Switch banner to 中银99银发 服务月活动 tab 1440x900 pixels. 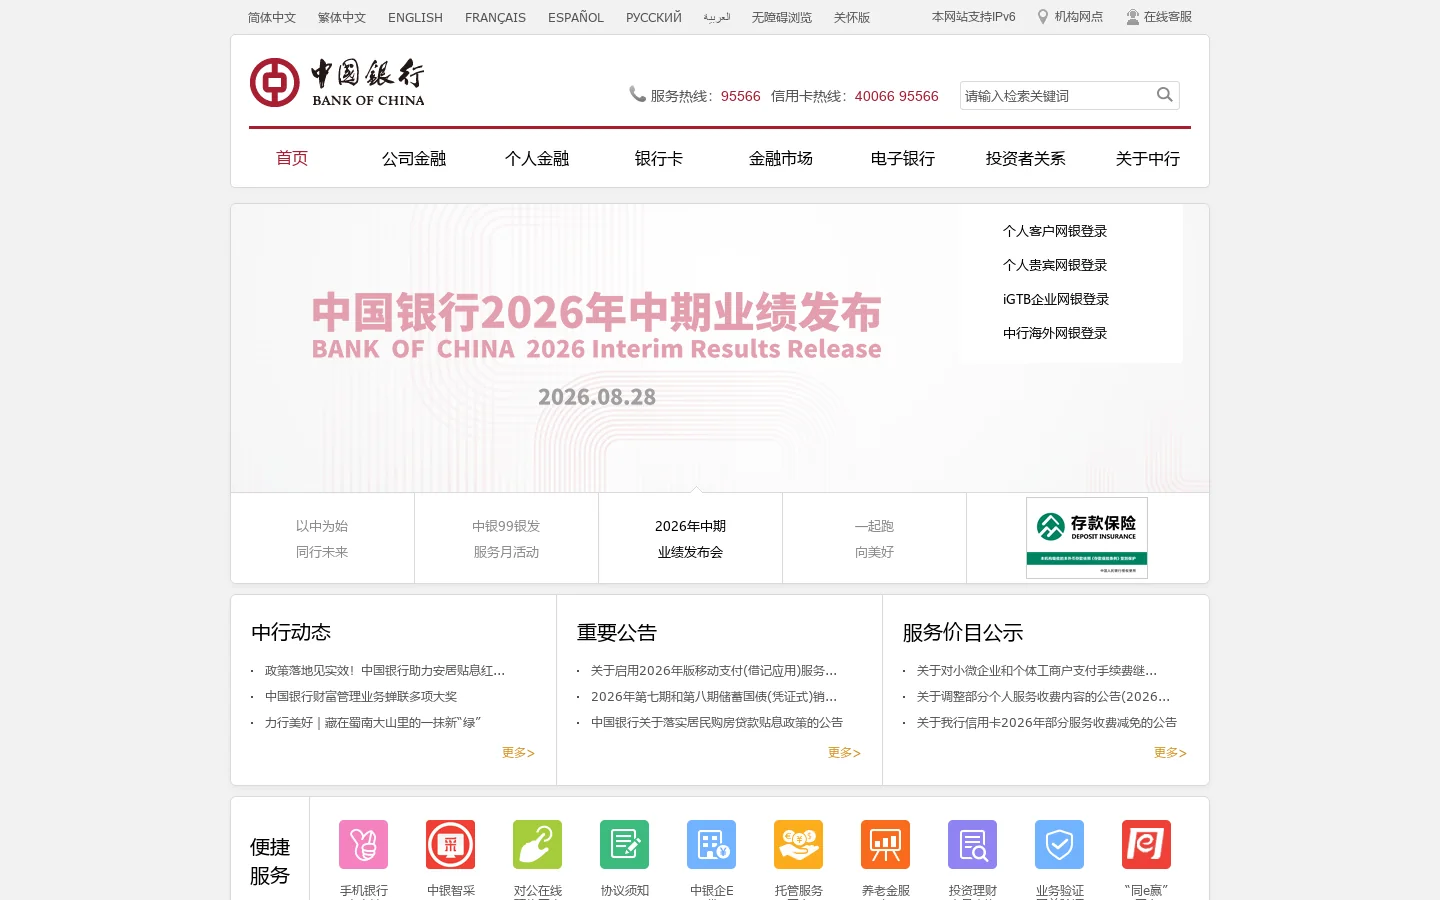point(506,538)
